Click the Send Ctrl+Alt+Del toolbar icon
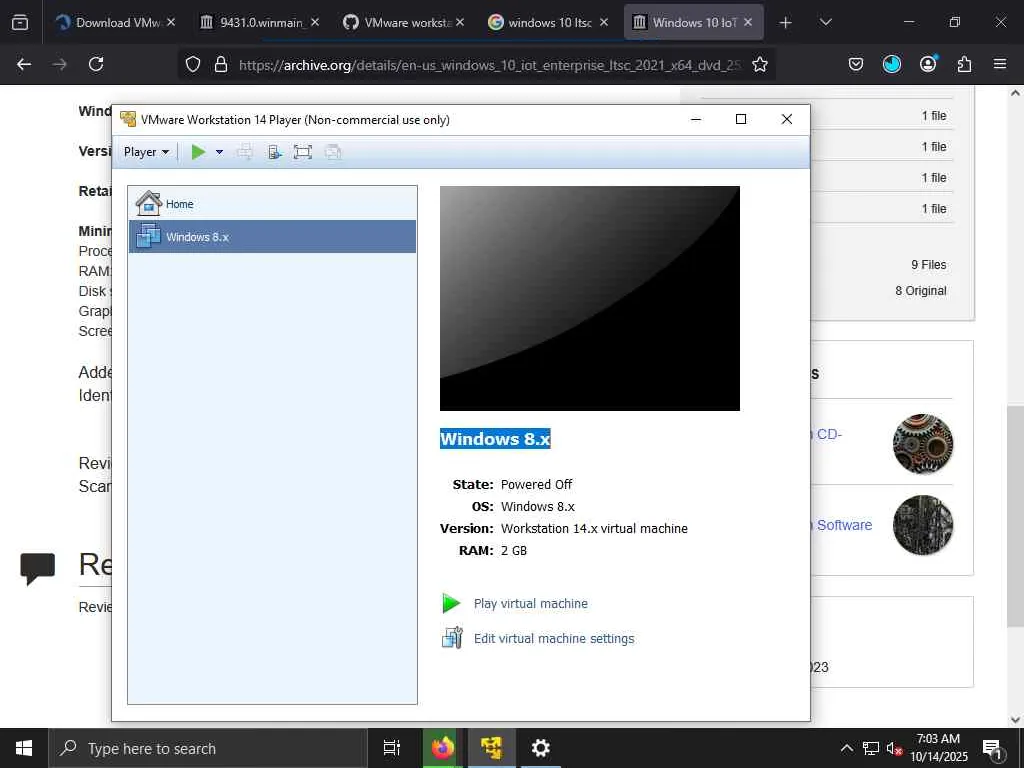This screenshot has width=1024, height=768. (x=245, y=152)
